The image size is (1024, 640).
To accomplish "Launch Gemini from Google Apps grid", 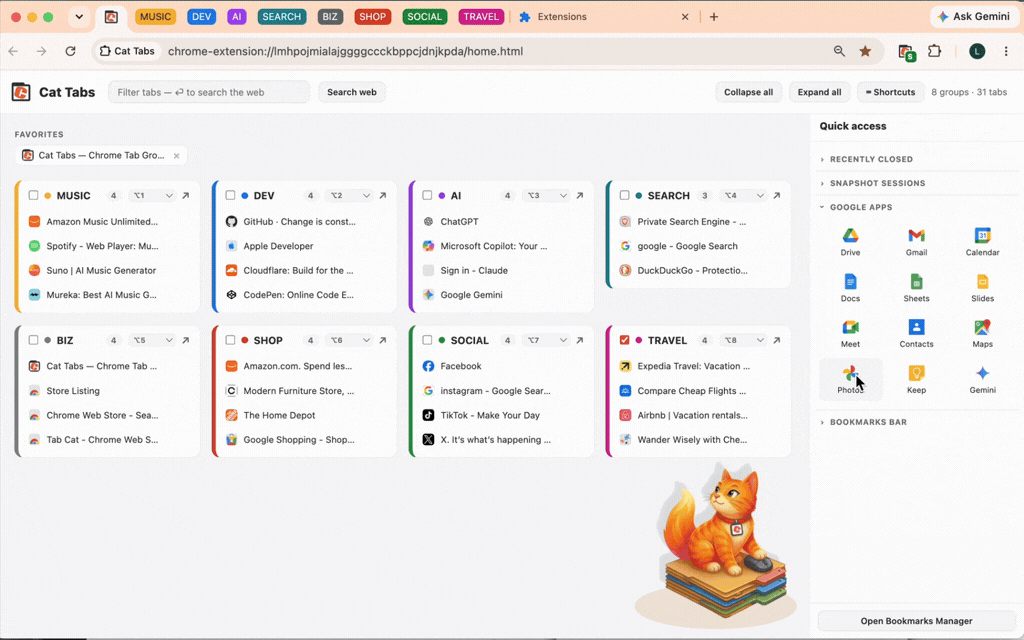I will click(x=982, y=379).
